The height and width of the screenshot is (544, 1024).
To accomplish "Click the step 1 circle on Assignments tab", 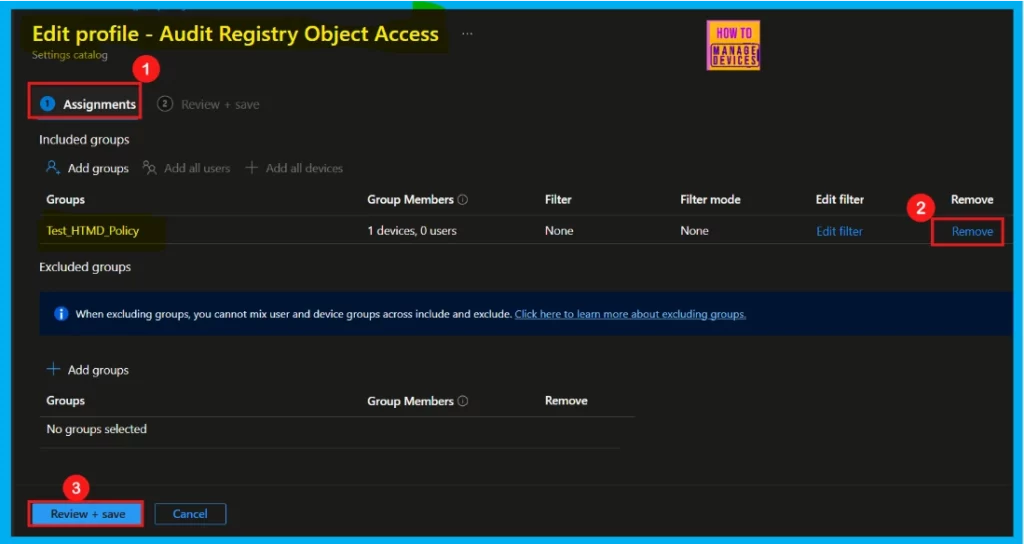I will click(x=47, y=104).
